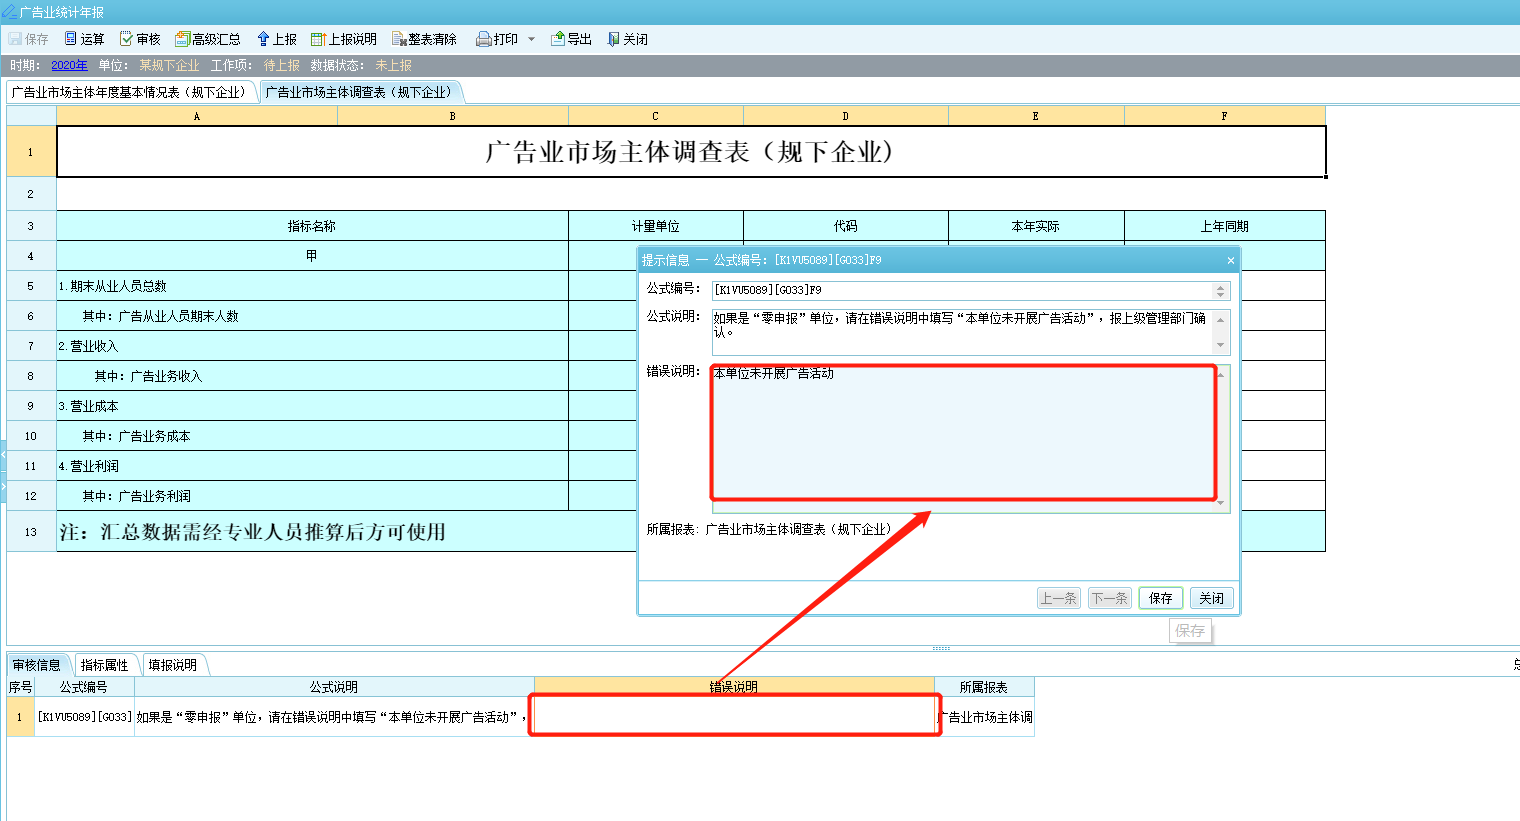This screenshot has height=821, width=1520.
Task: Click the 运算 calculate toolbar icon
Action: 71,39
